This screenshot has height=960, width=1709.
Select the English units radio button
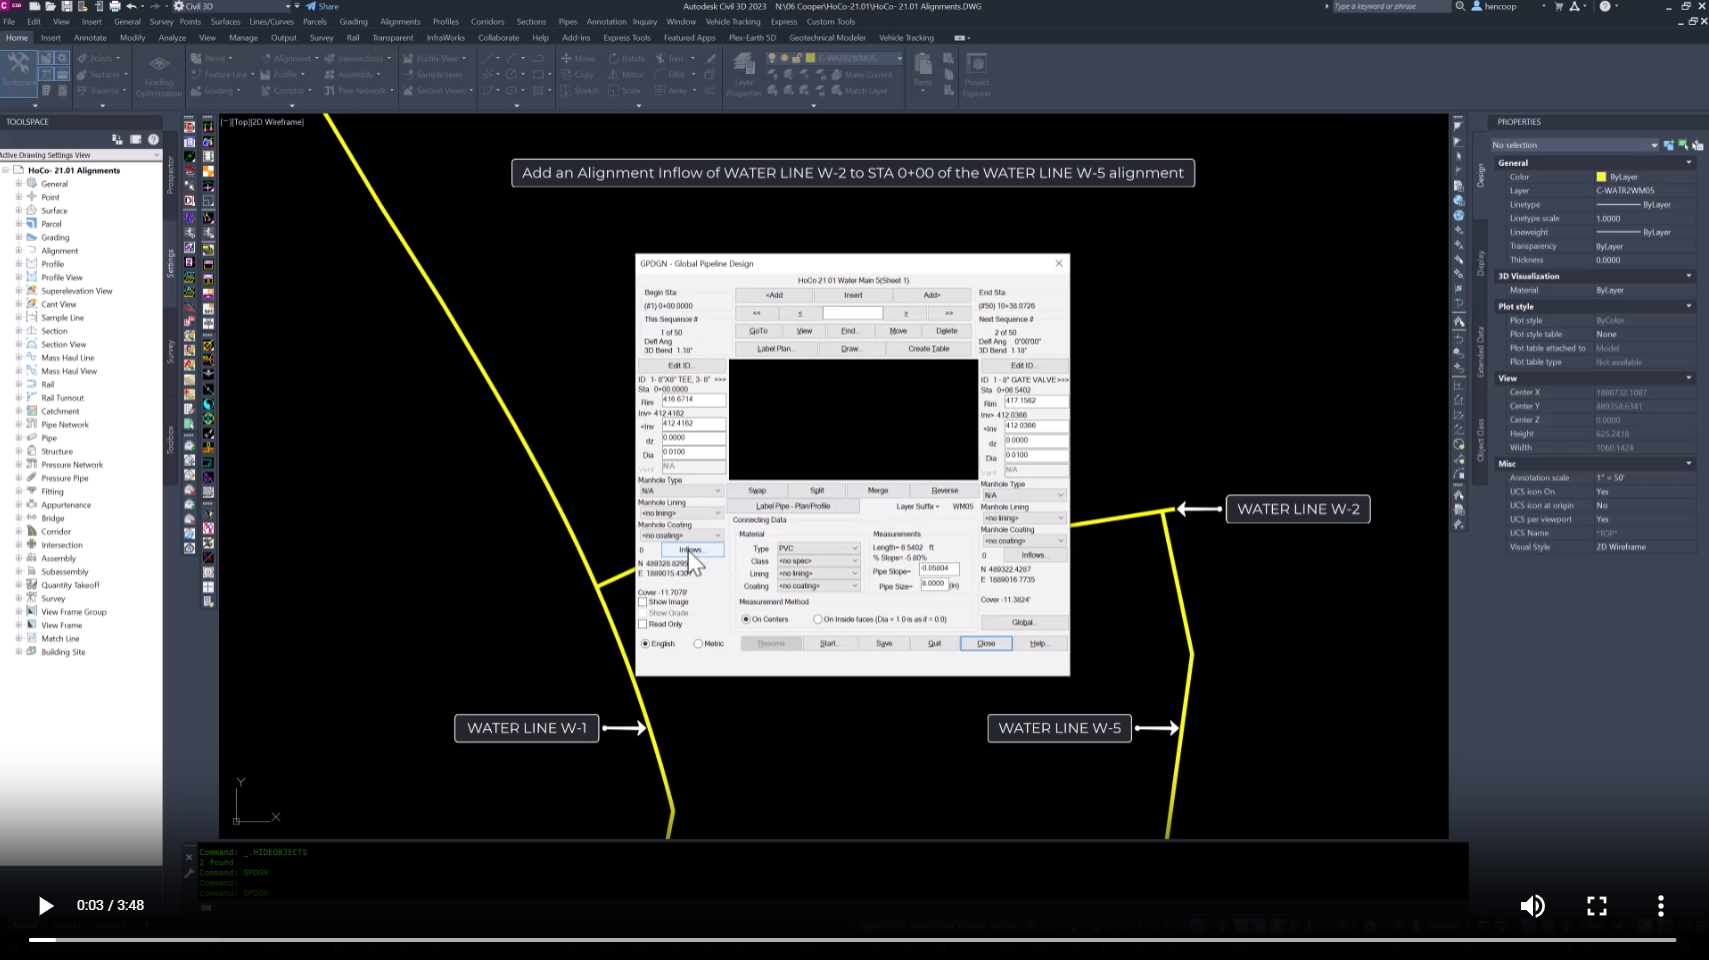[645, 644]
